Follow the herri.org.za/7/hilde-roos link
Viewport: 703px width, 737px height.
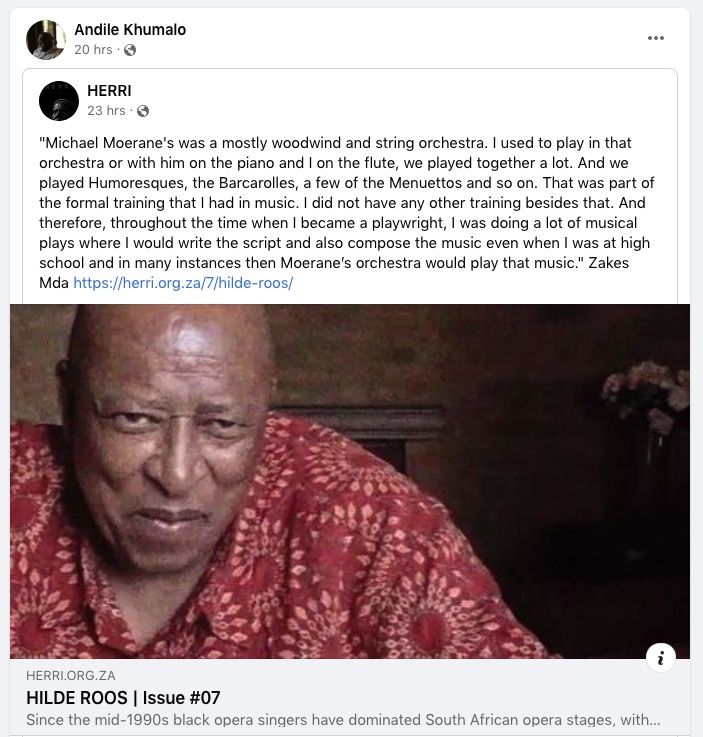[x=182, y=283]
